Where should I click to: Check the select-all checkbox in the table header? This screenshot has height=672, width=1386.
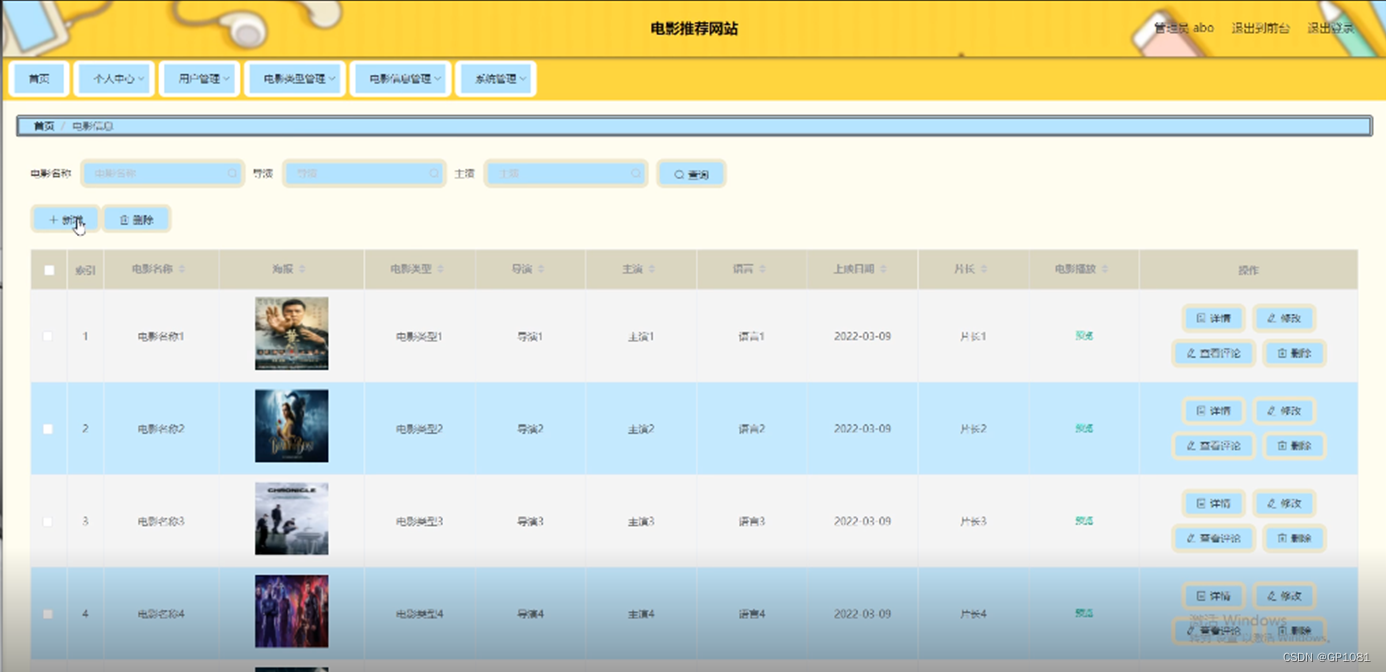click(47, 268)
